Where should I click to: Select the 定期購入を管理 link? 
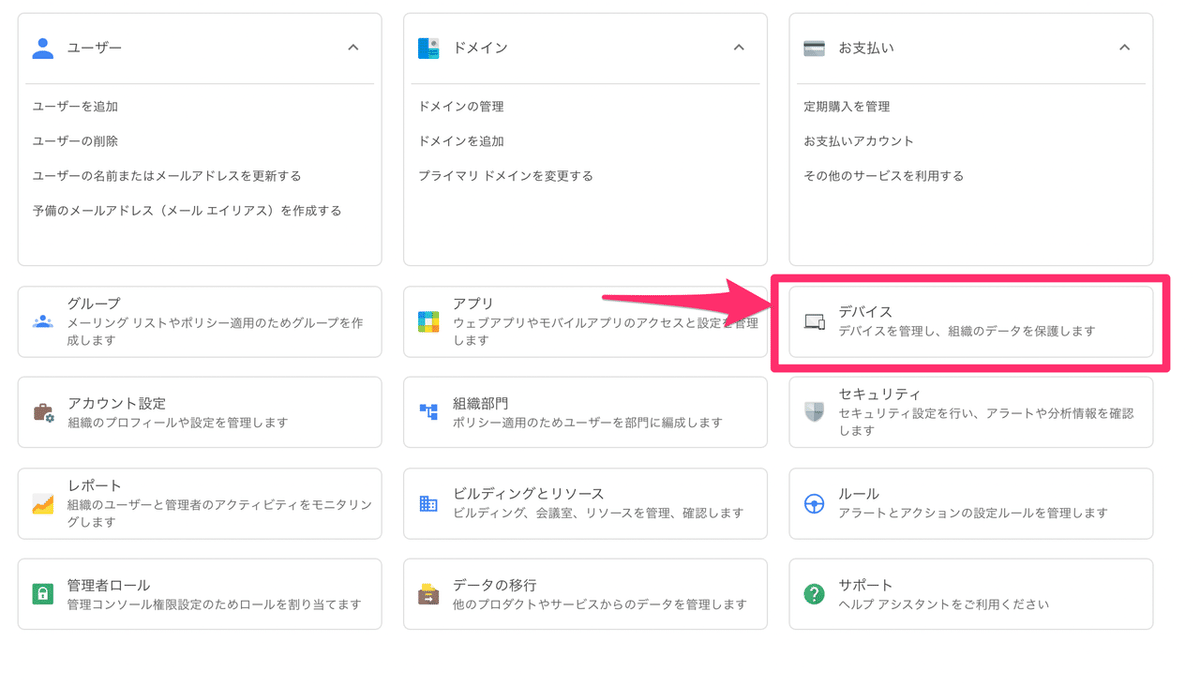click(846, 106)
